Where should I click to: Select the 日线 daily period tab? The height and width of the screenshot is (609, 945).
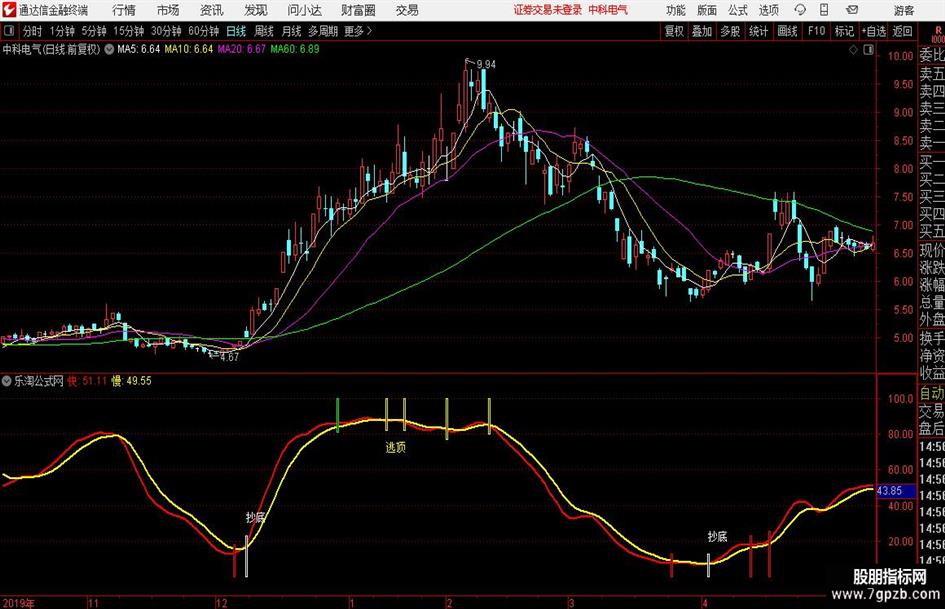pos(236,31)
